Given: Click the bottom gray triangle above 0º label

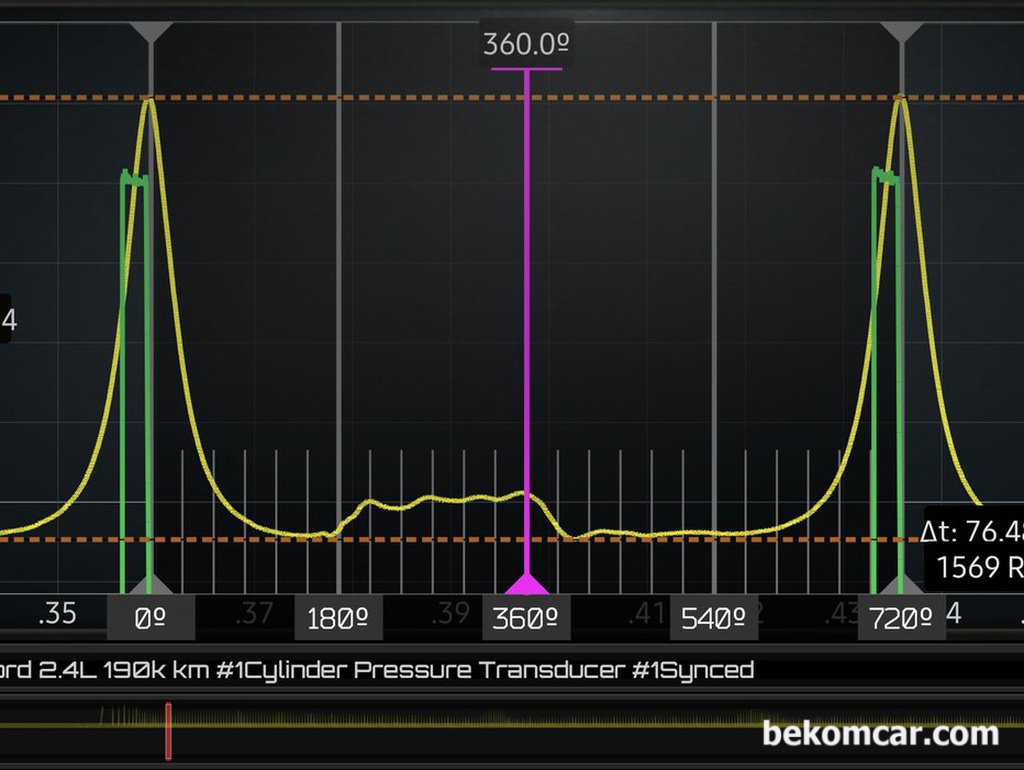Looking at the screenshot, I should [151, 585].
